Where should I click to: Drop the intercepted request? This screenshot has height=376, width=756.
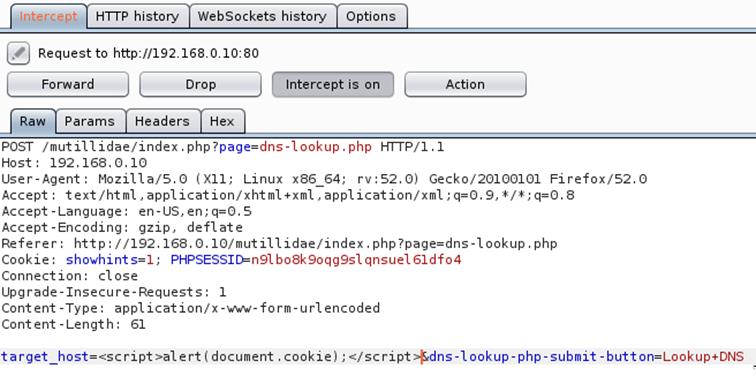[x=200, y=84]
